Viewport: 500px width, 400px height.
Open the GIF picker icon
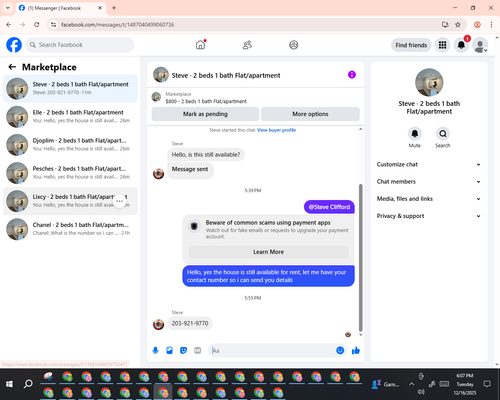tap(198, 350)
